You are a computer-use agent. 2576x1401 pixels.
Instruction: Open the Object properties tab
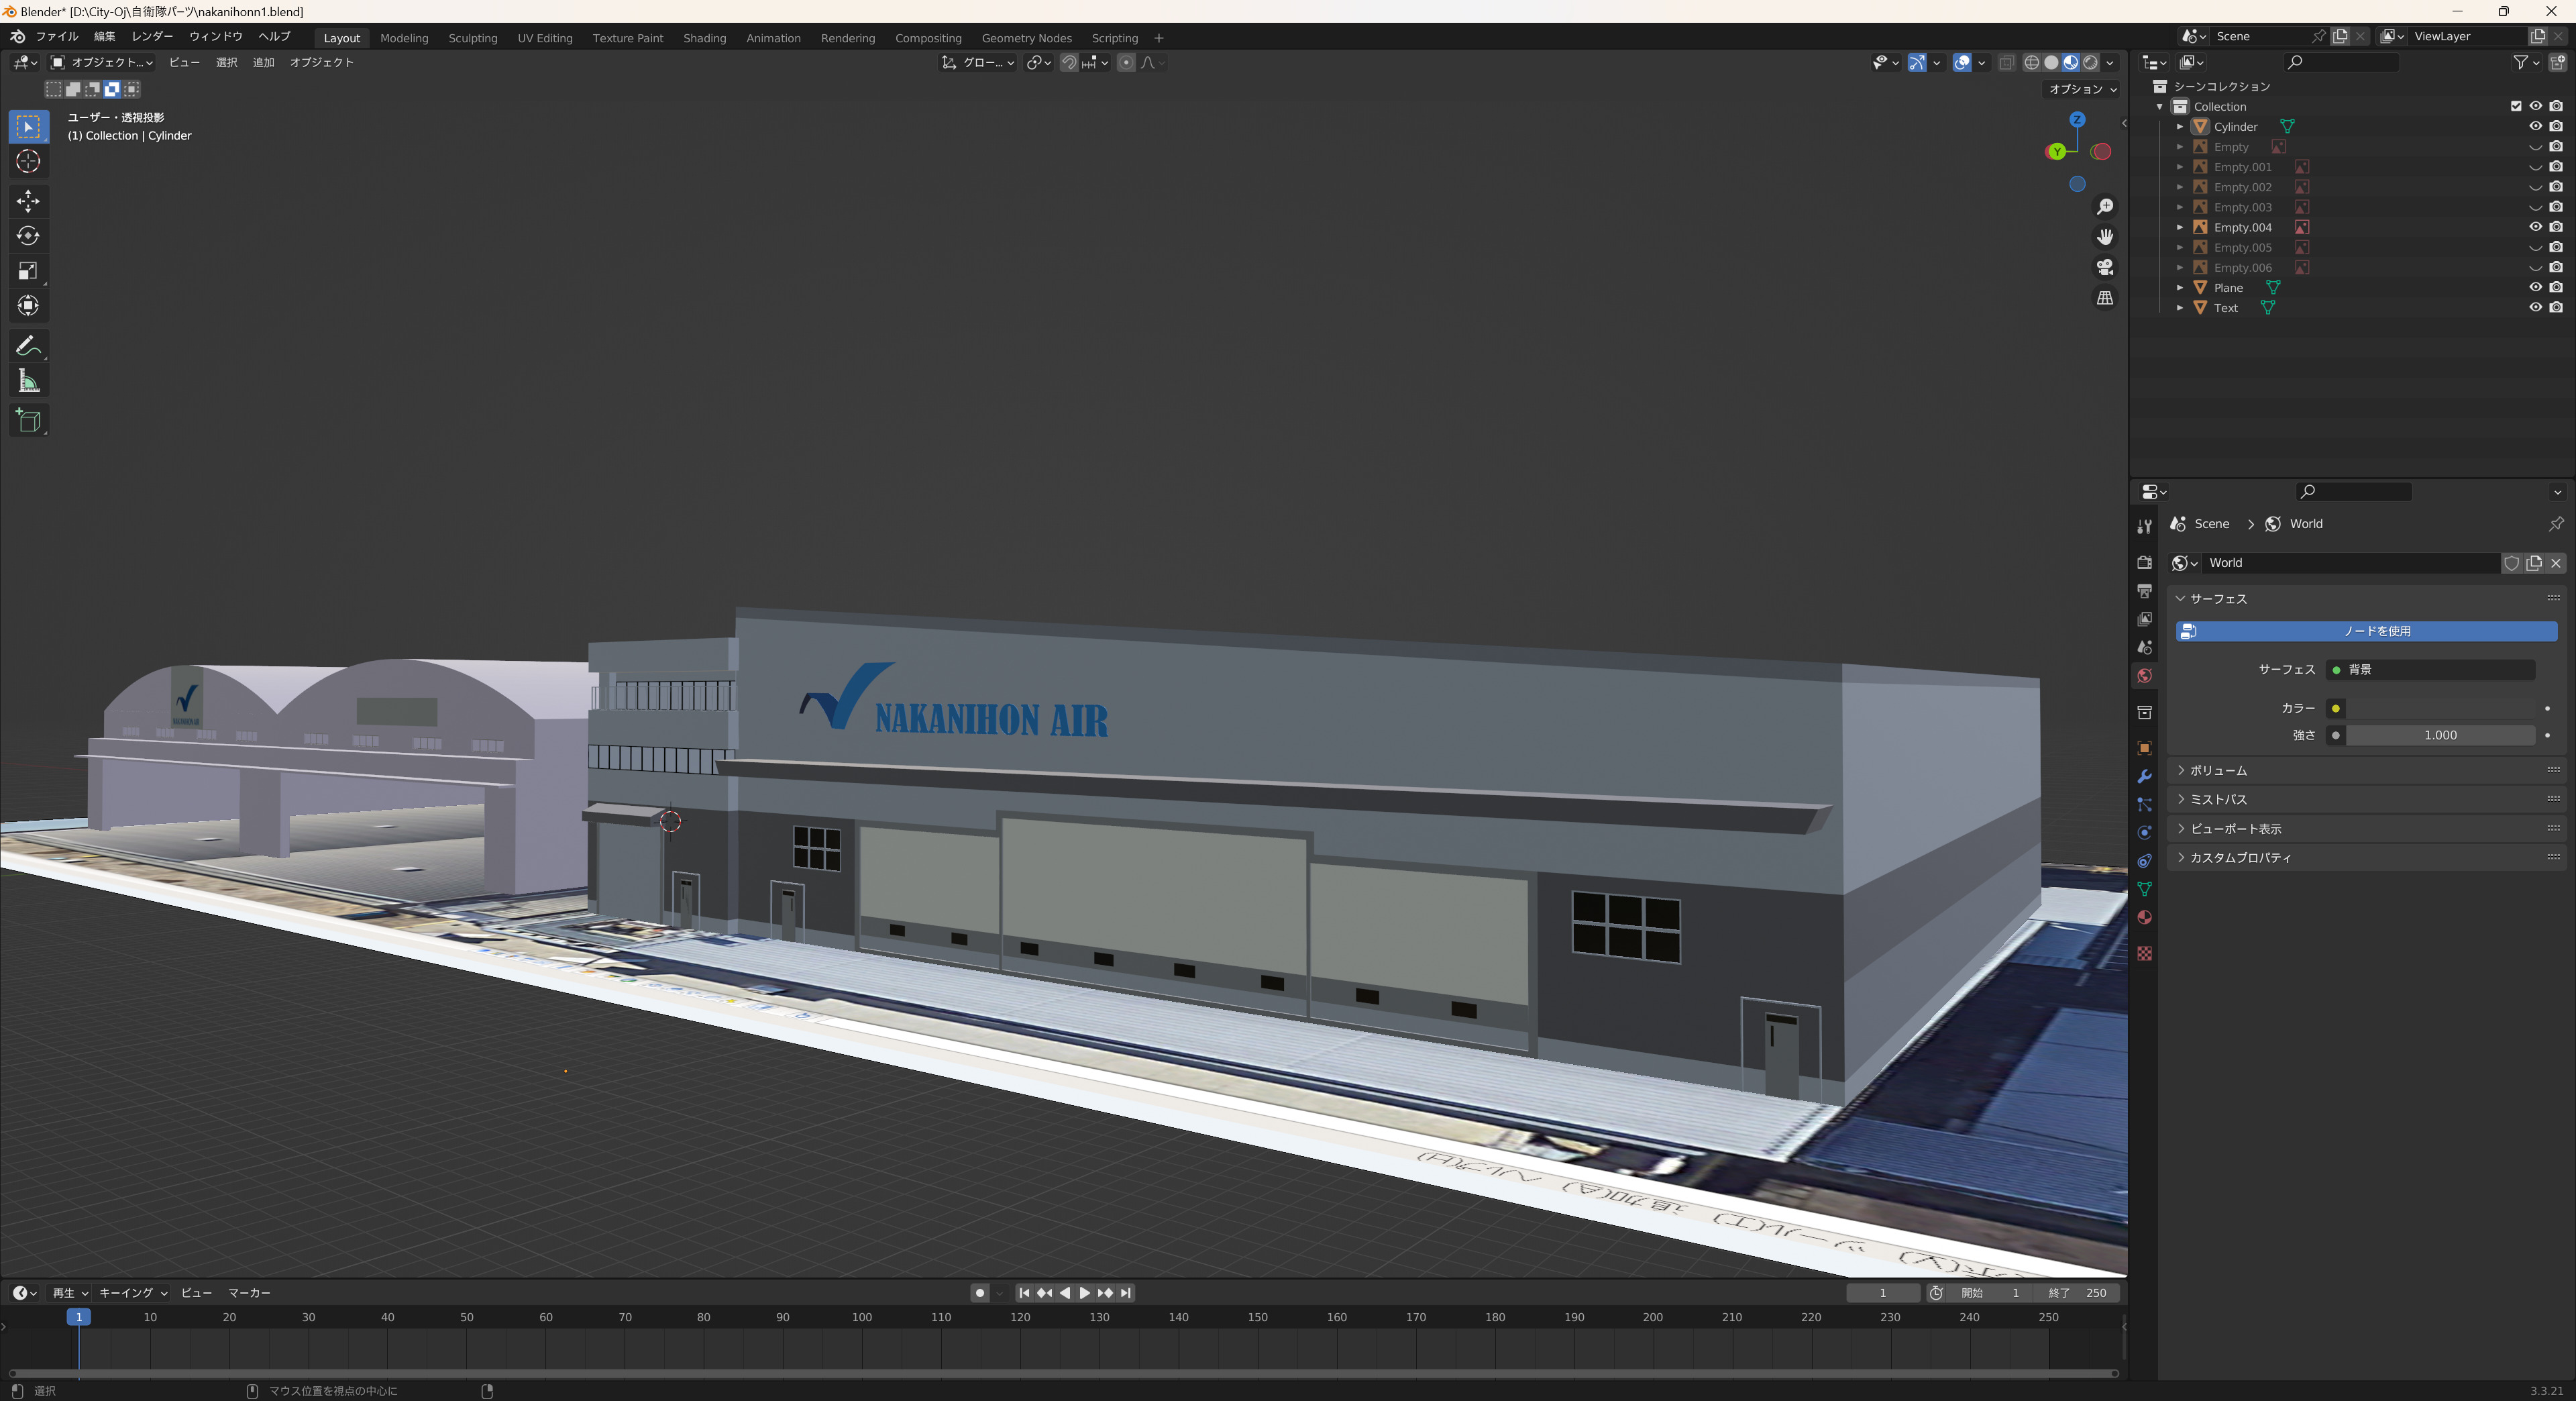[2144, 748]
